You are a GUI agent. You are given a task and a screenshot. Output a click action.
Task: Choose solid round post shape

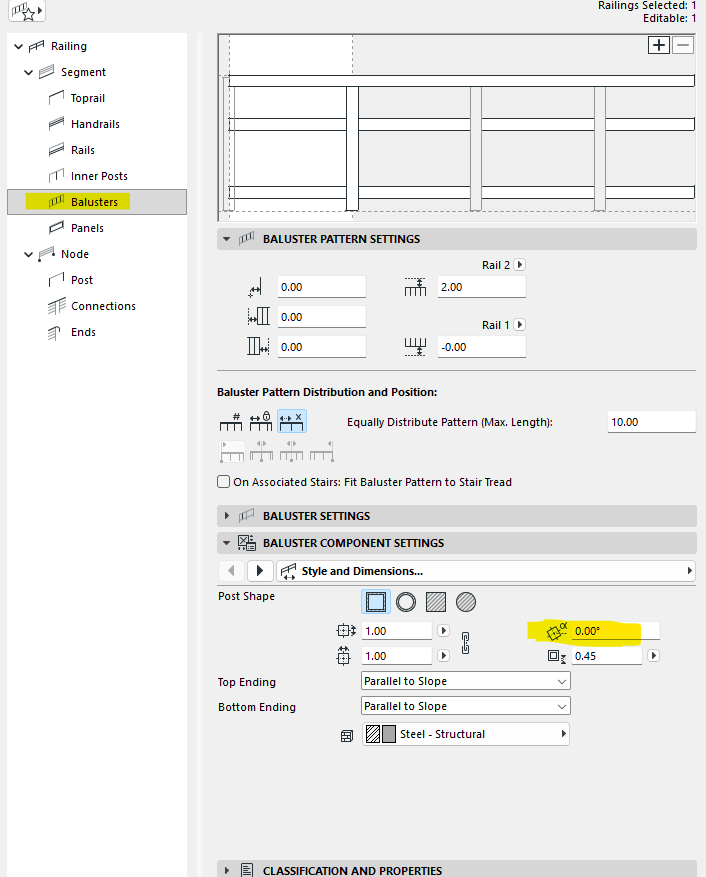tap(466, 602)
